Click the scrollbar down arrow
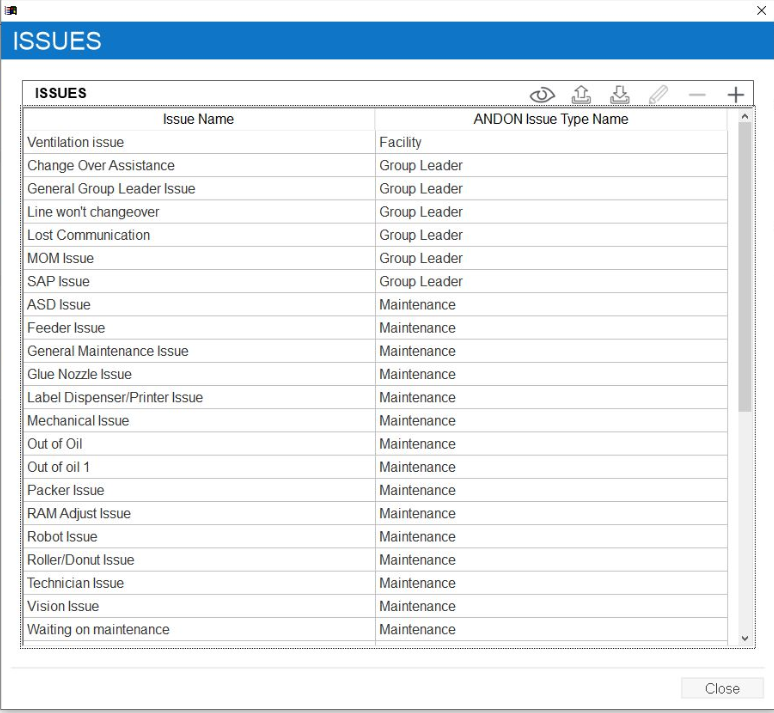The height and width of the screenshot is (713, 774). point(744,637)
